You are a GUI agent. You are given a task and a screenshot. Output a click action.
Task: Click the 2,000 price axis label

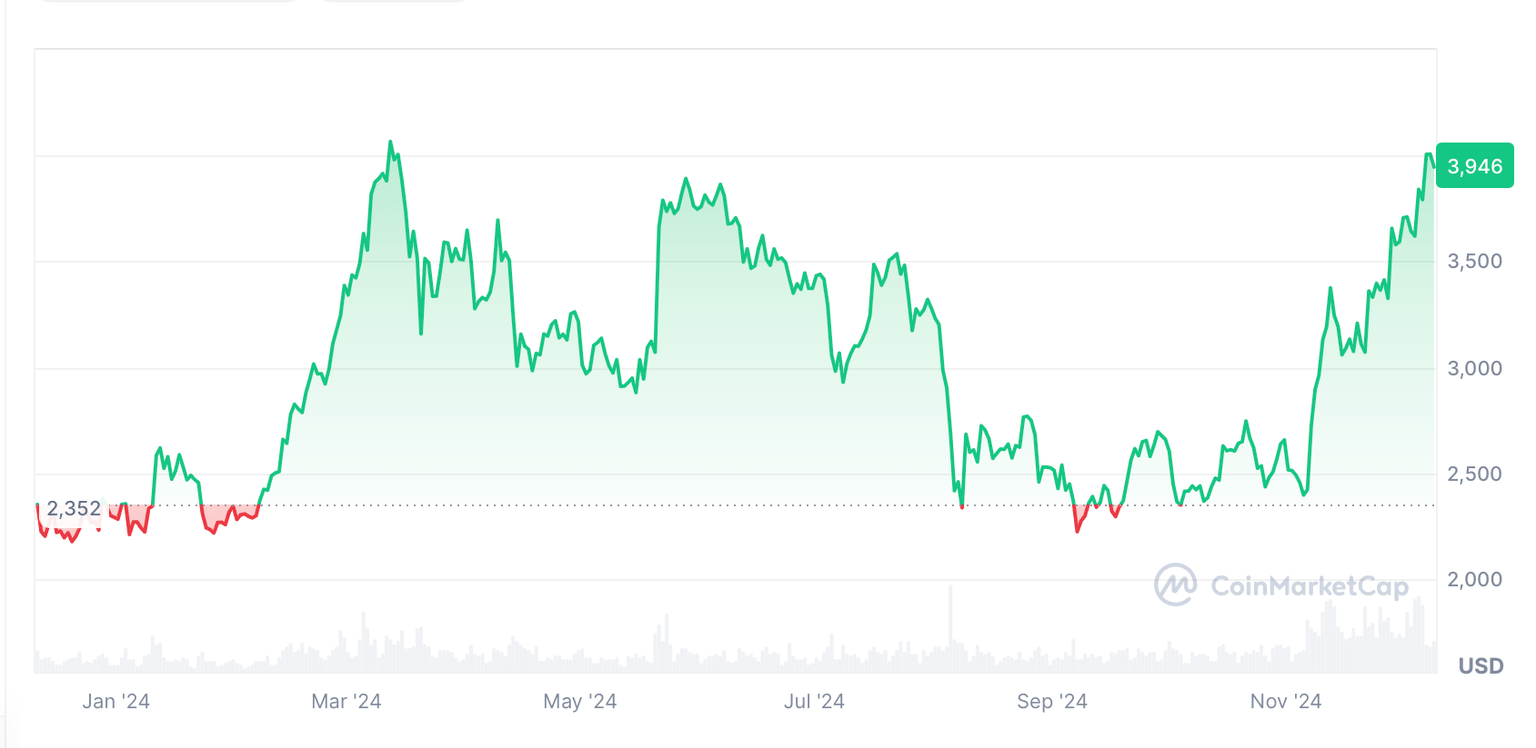(1475, 580)
